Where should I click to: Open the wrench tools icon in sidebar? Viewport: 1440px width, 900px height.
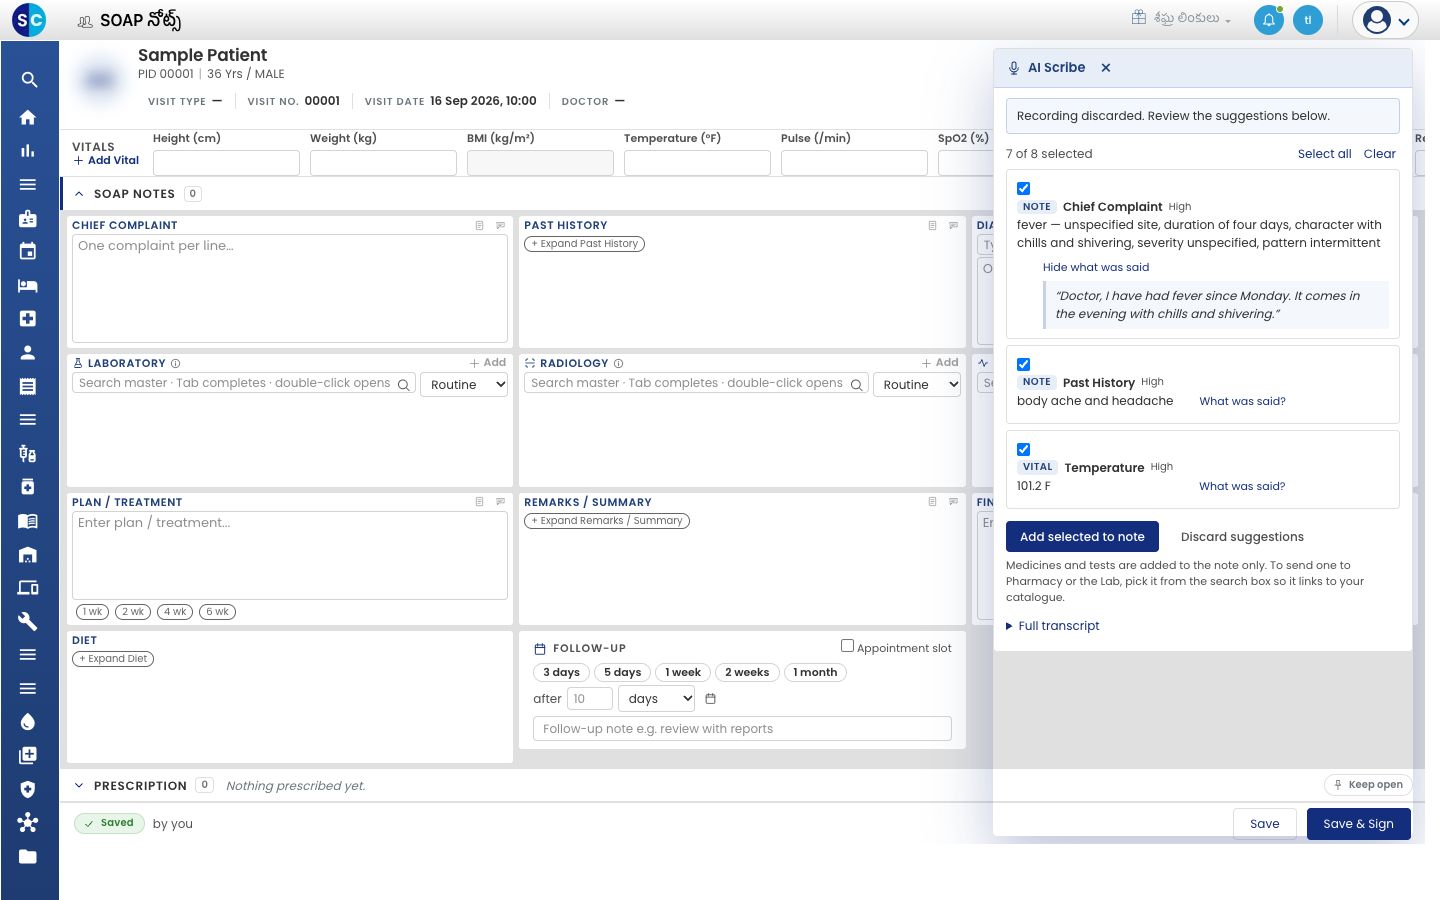[28, 621]
